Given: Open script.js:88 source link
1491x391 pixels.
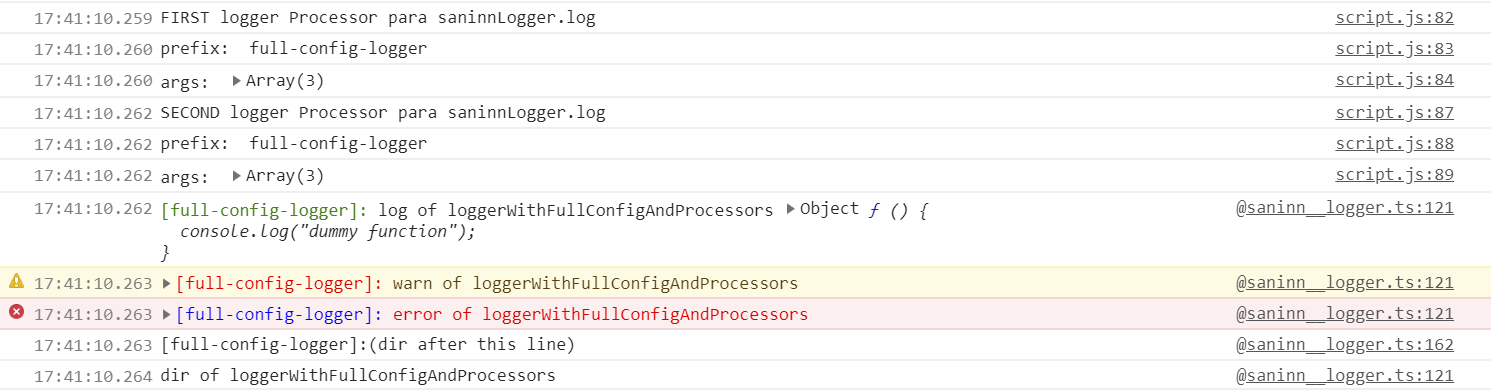Looking at the screenshot, I should 1394,144.
